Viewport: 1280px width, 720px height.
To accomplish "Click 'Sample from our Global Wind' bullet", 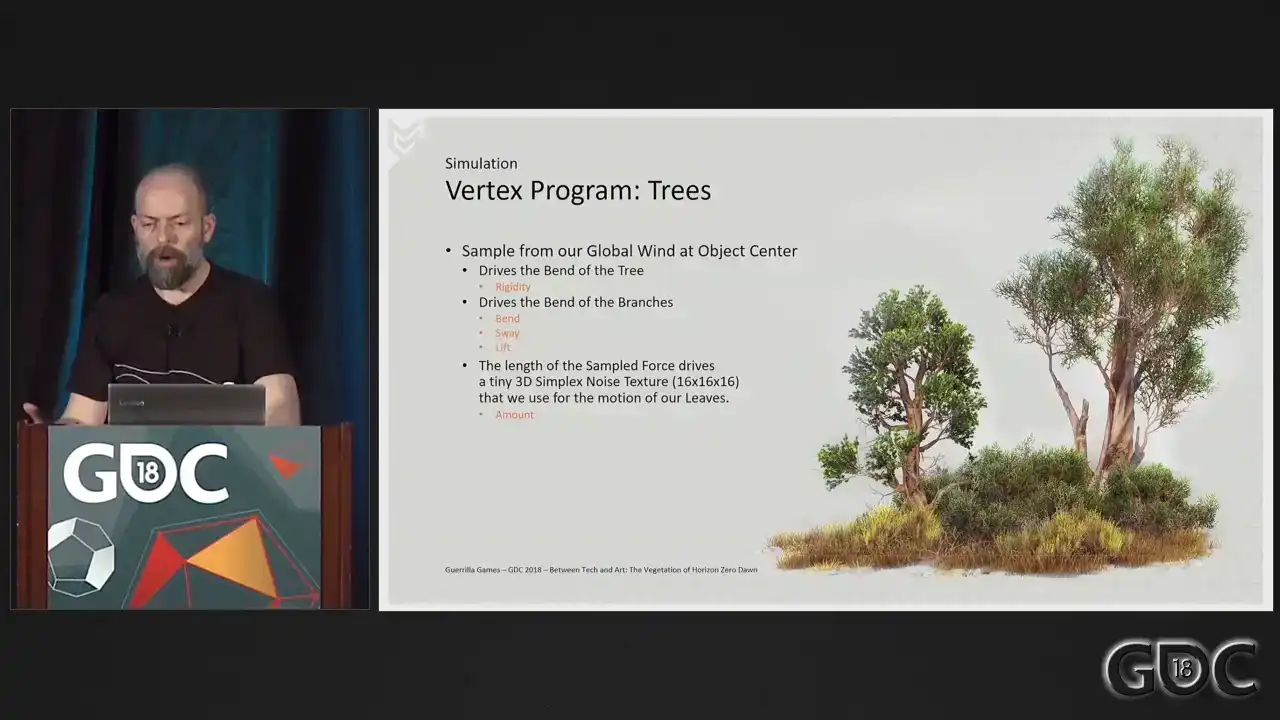I will tap(629, 251).
